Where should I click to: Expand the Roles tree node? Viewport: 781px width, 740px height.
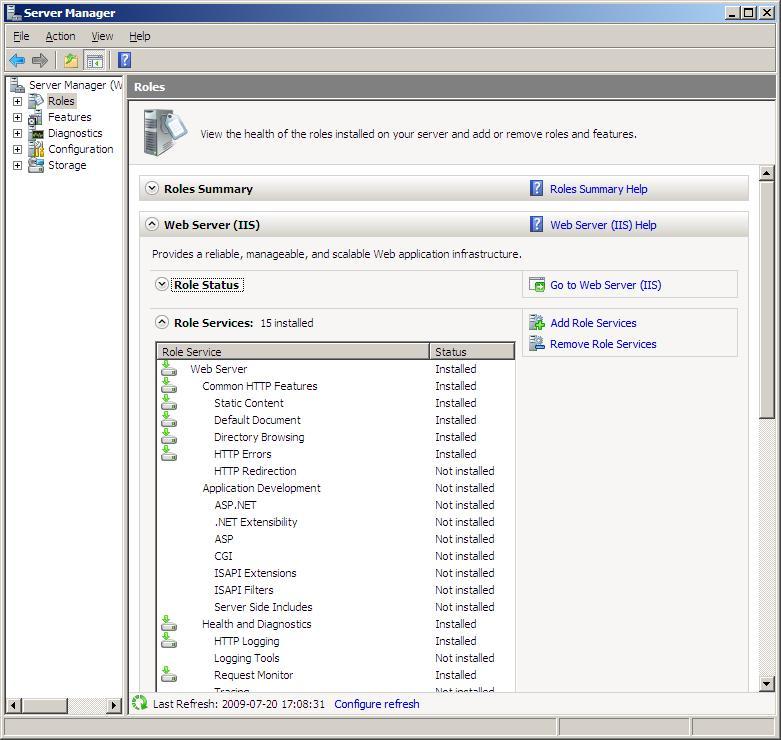(17, 102)
